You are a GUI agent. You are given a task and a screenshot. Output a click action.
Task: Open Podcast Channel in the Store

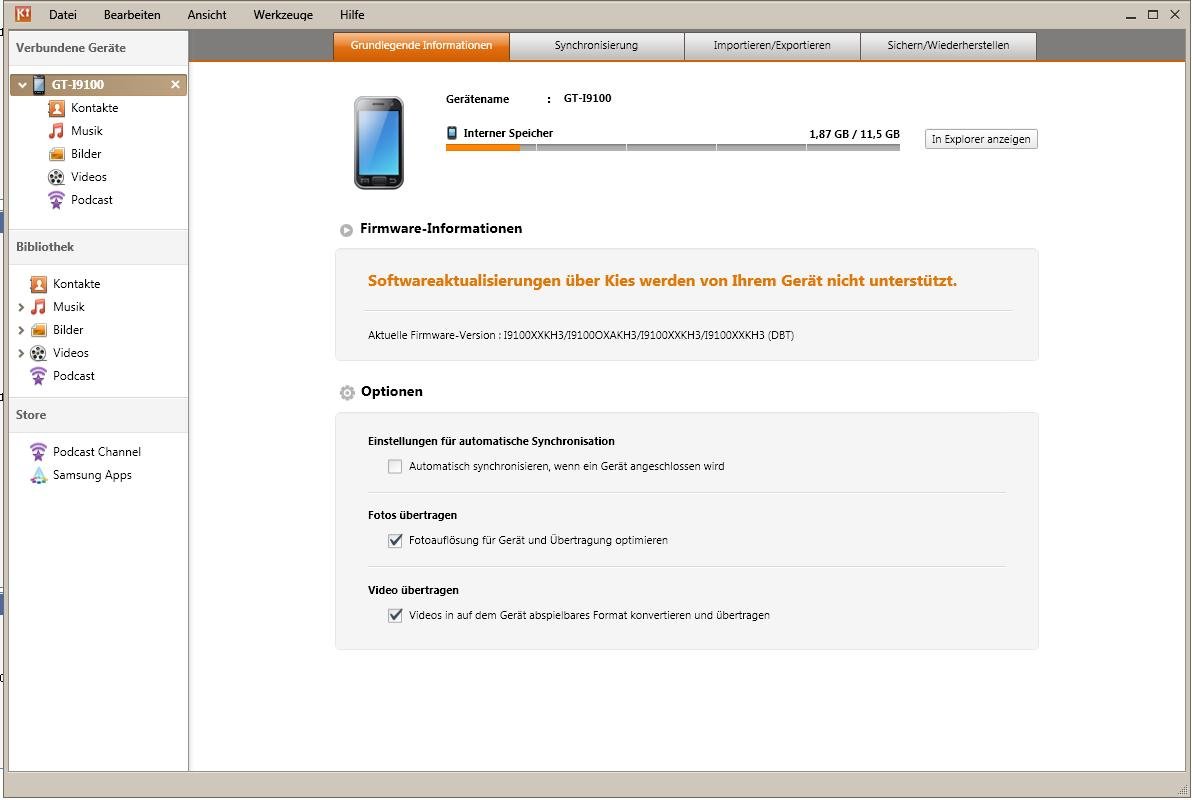point(97,452)
